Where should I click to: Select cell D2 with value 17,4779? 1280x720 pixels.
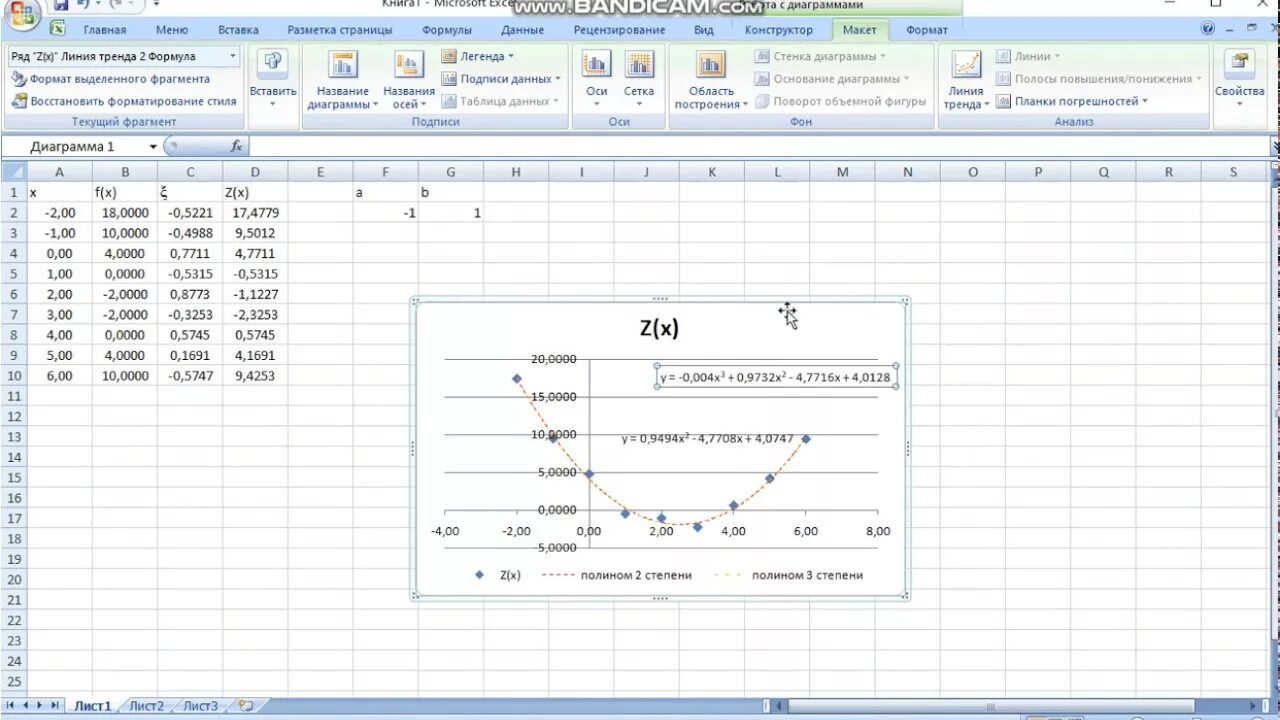(255, 213)
